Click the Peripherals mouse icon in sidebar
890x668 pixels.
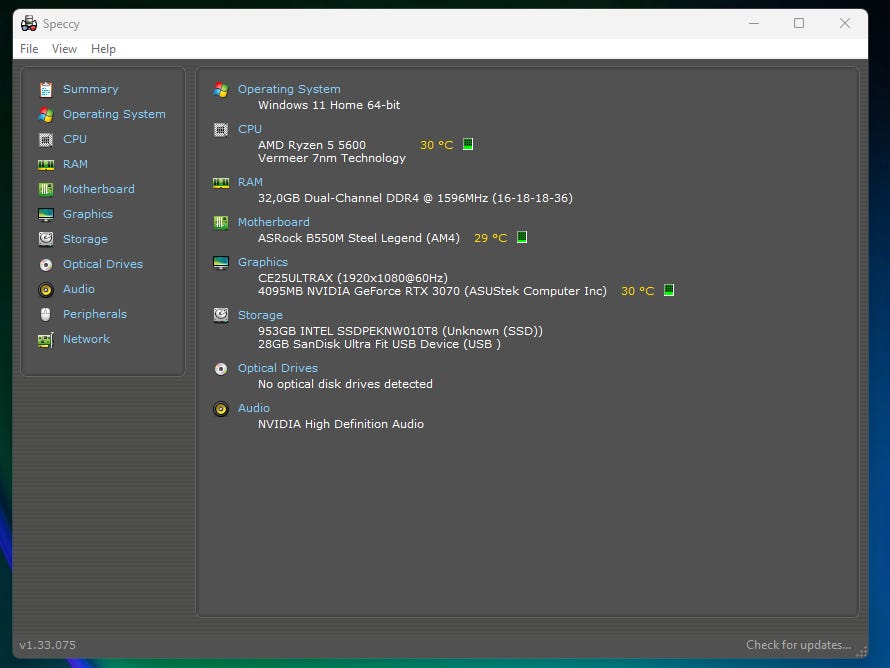click(45, 314)
